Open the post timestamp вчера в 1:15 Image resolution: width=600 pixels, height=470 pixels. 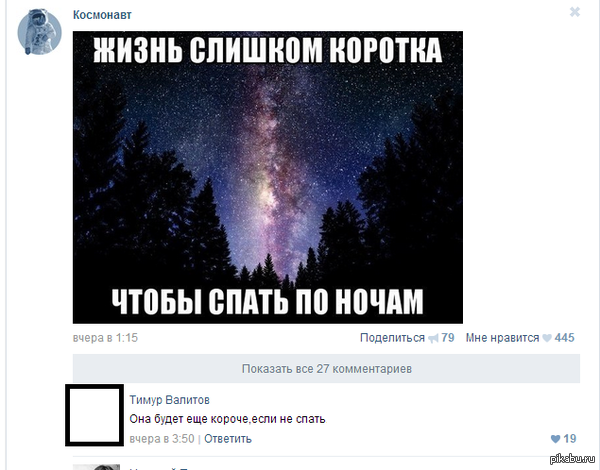105,338
